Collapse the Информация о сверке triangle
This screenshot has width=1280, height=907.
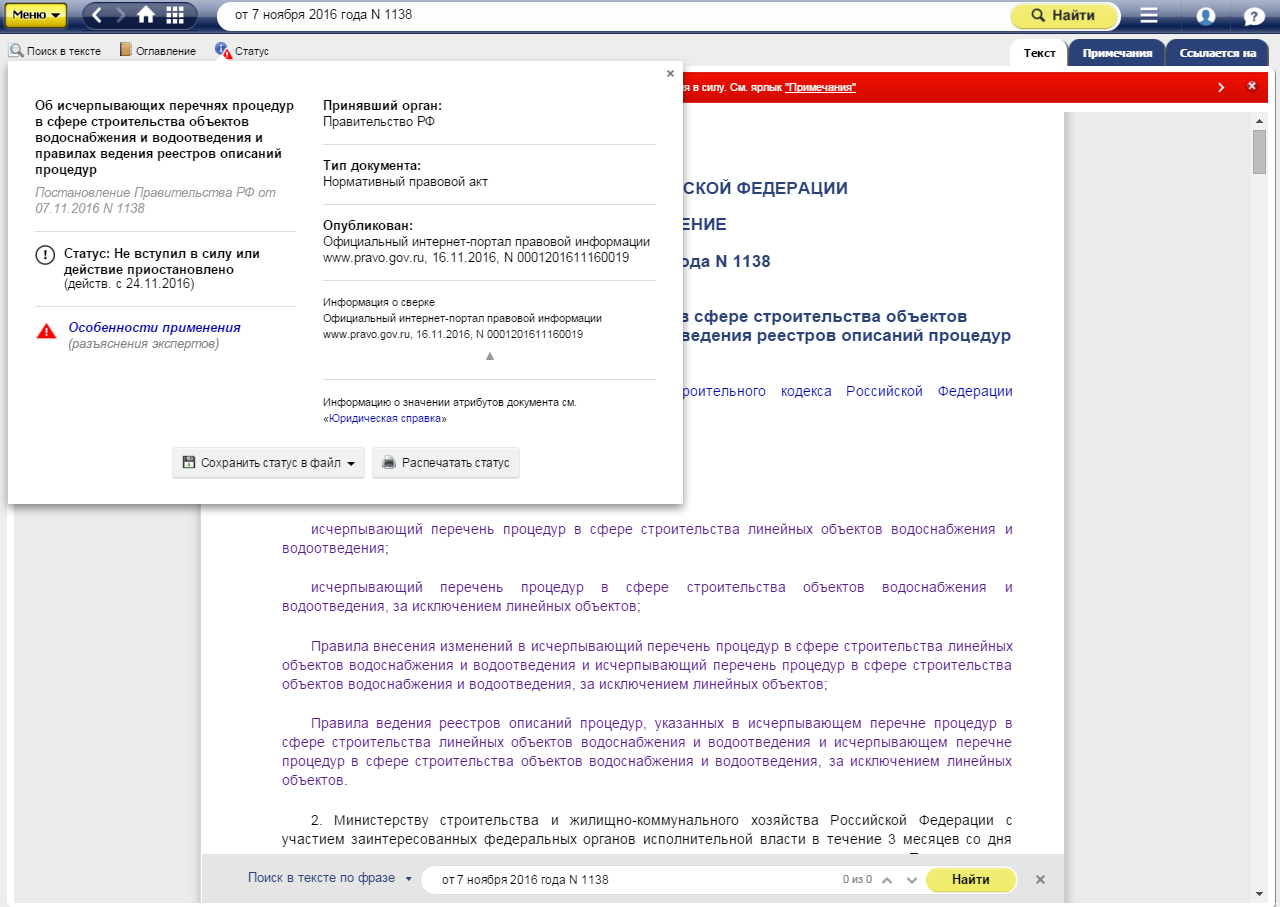point(489,356)
